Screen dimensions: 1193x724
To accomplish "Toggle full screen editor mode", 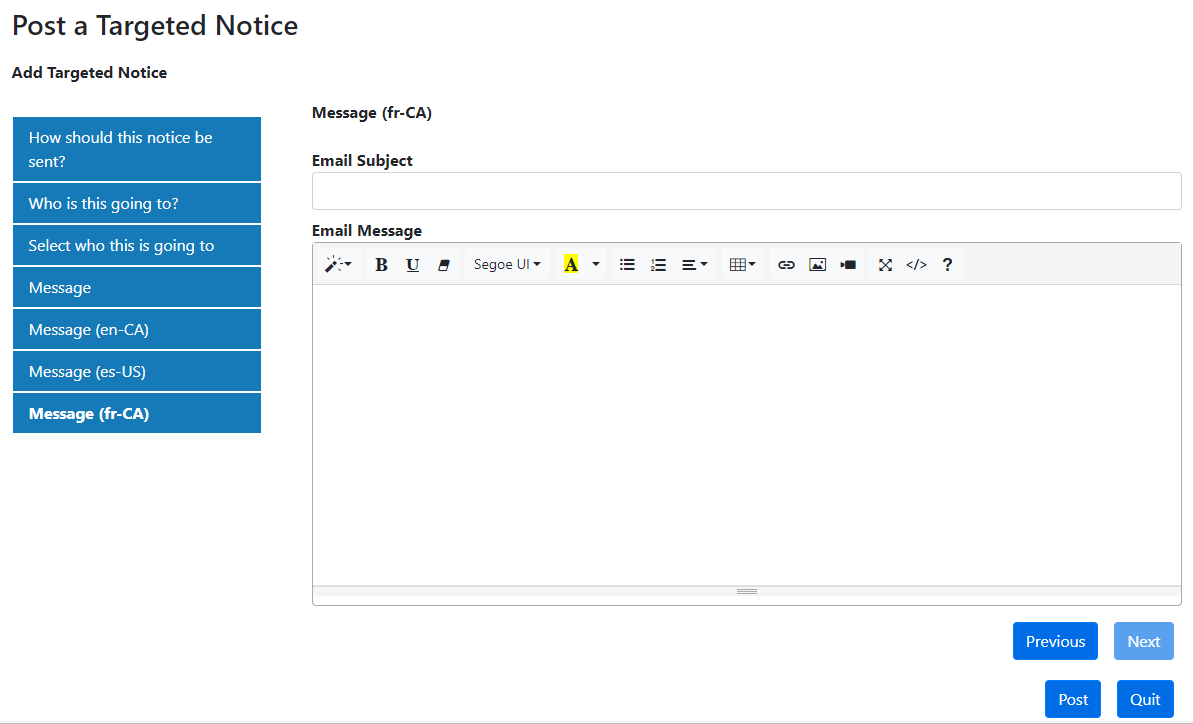I will (885, 265).
